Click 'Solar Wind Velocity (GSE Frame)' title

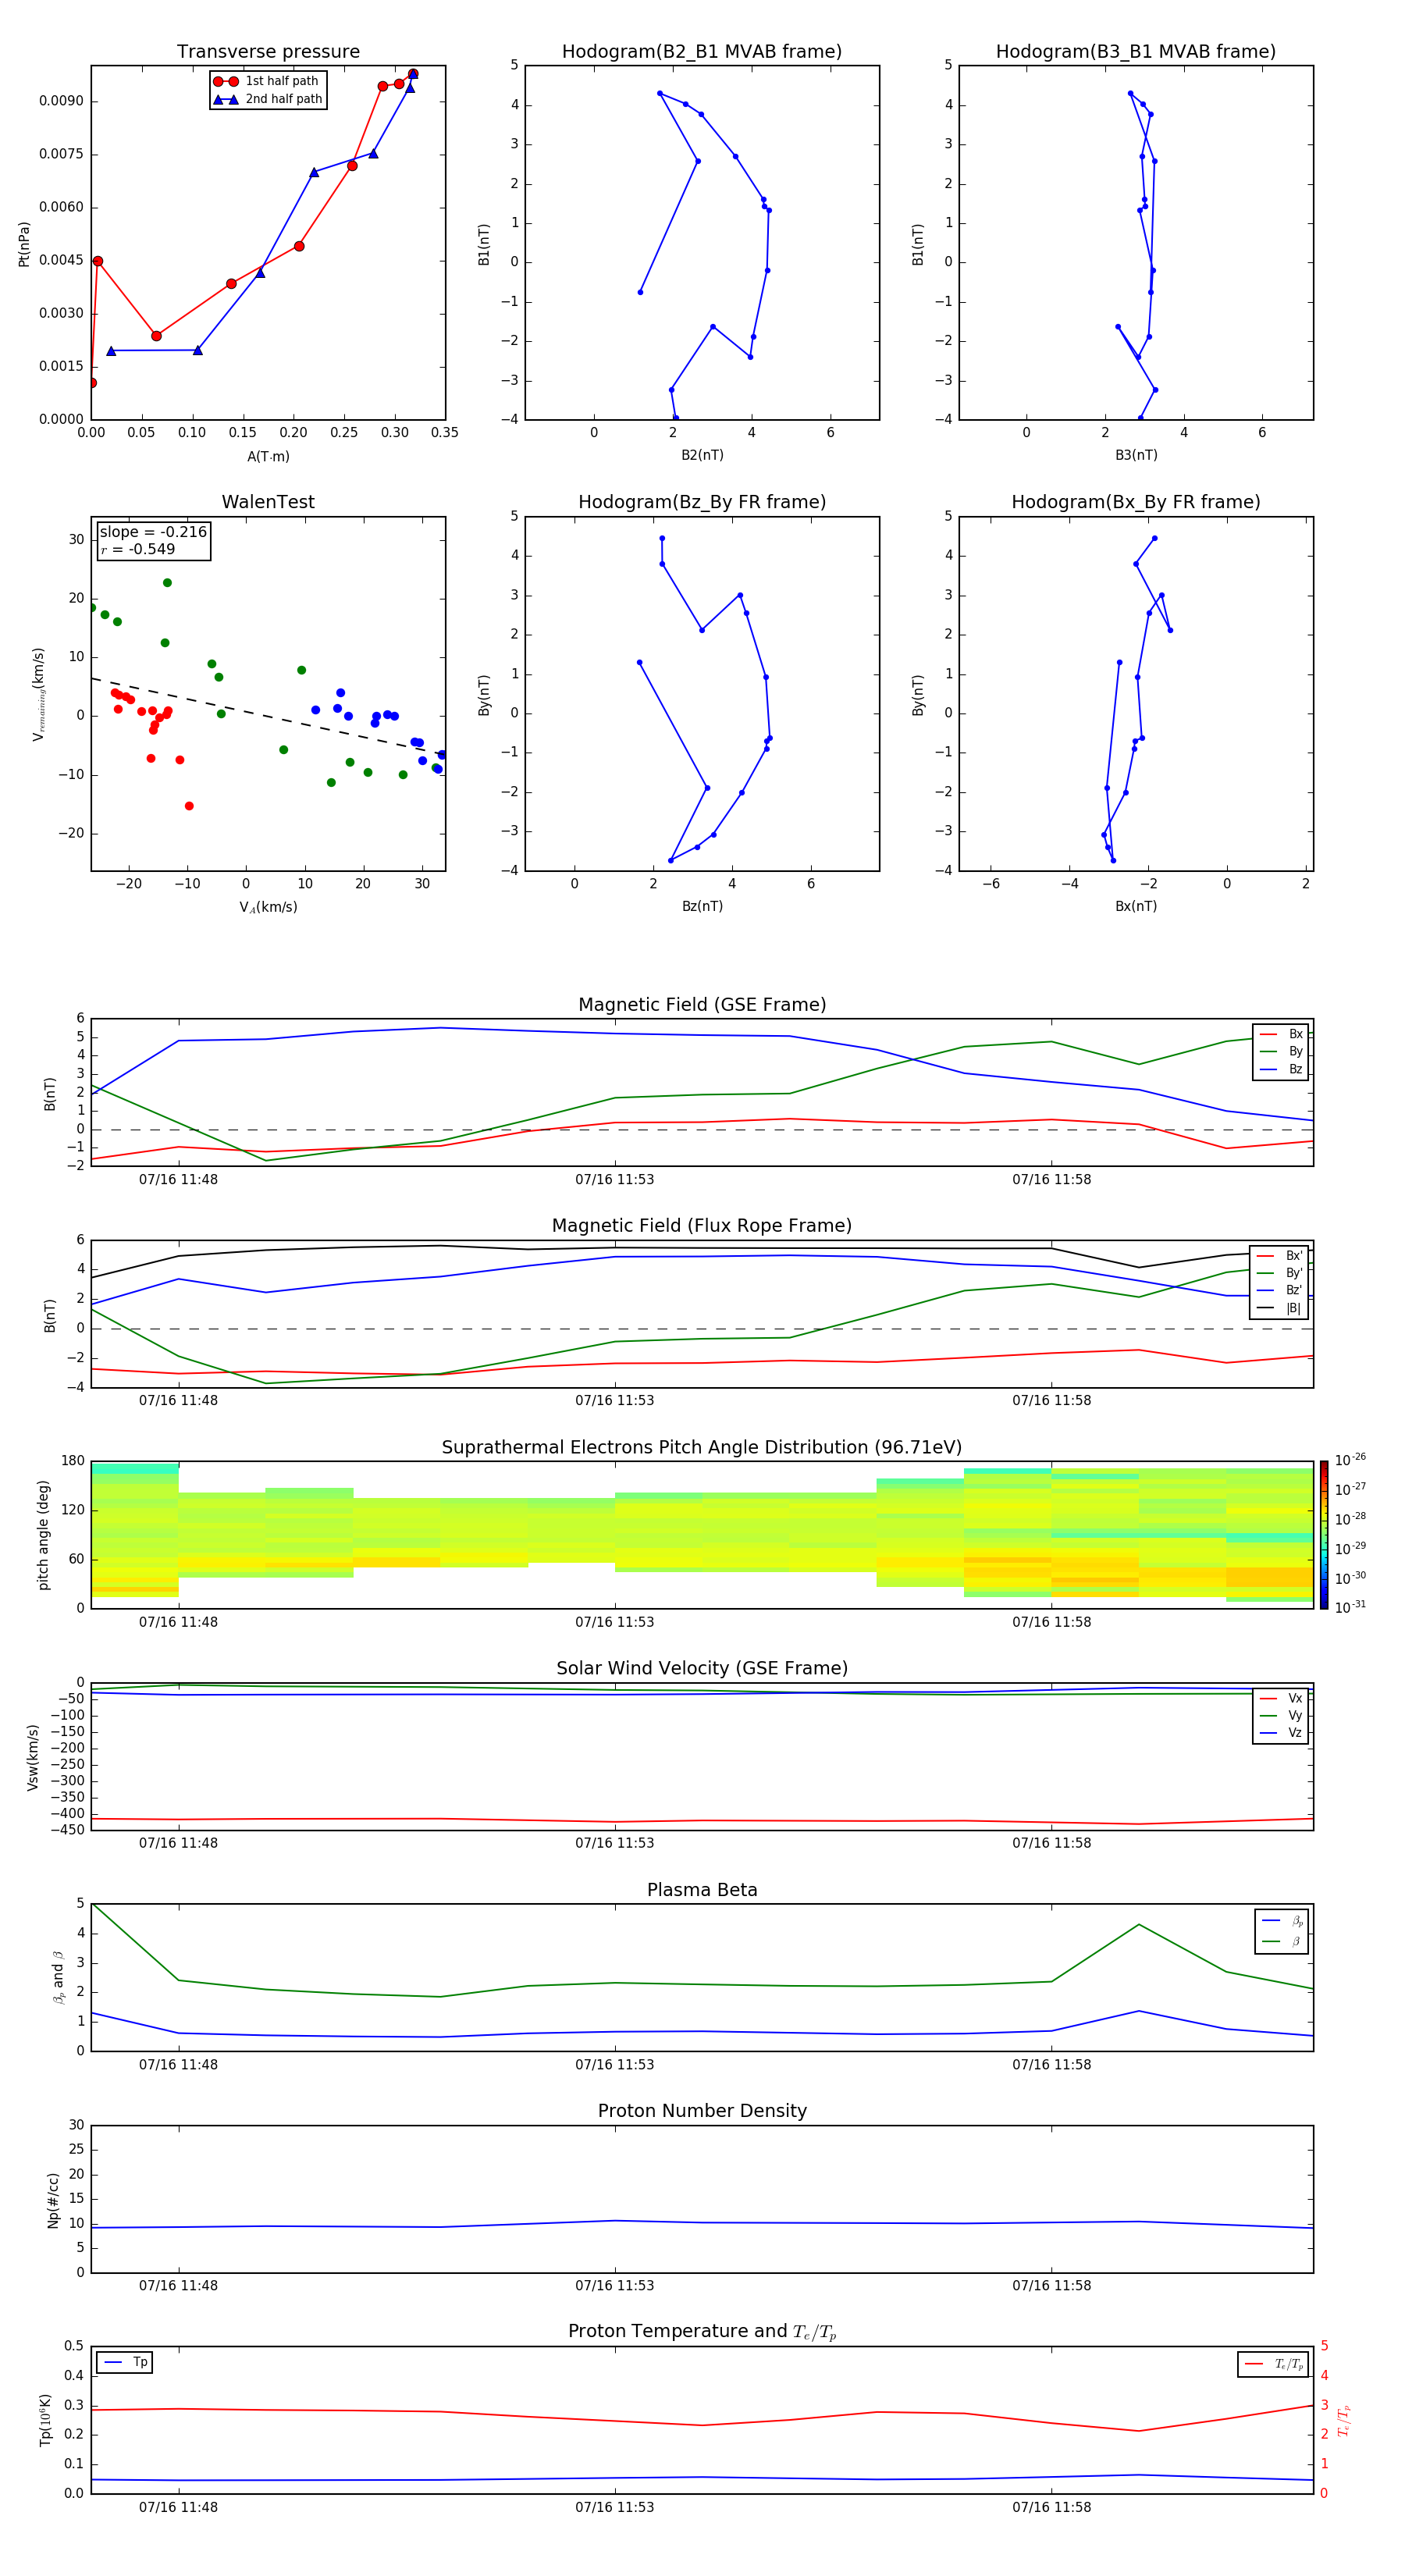coord(702,1668)
